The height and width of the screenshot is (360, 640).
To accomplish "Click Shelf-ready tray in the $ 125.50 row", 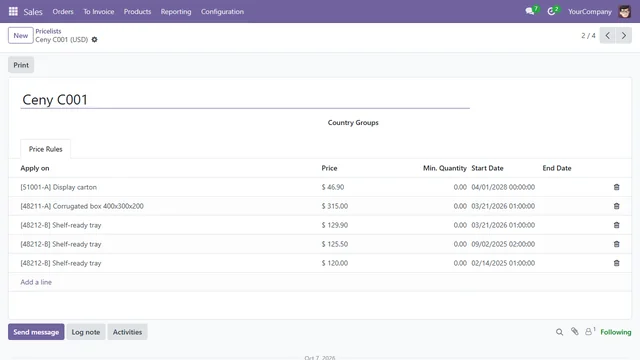I will pyautogui.click(x=77, y=244).
